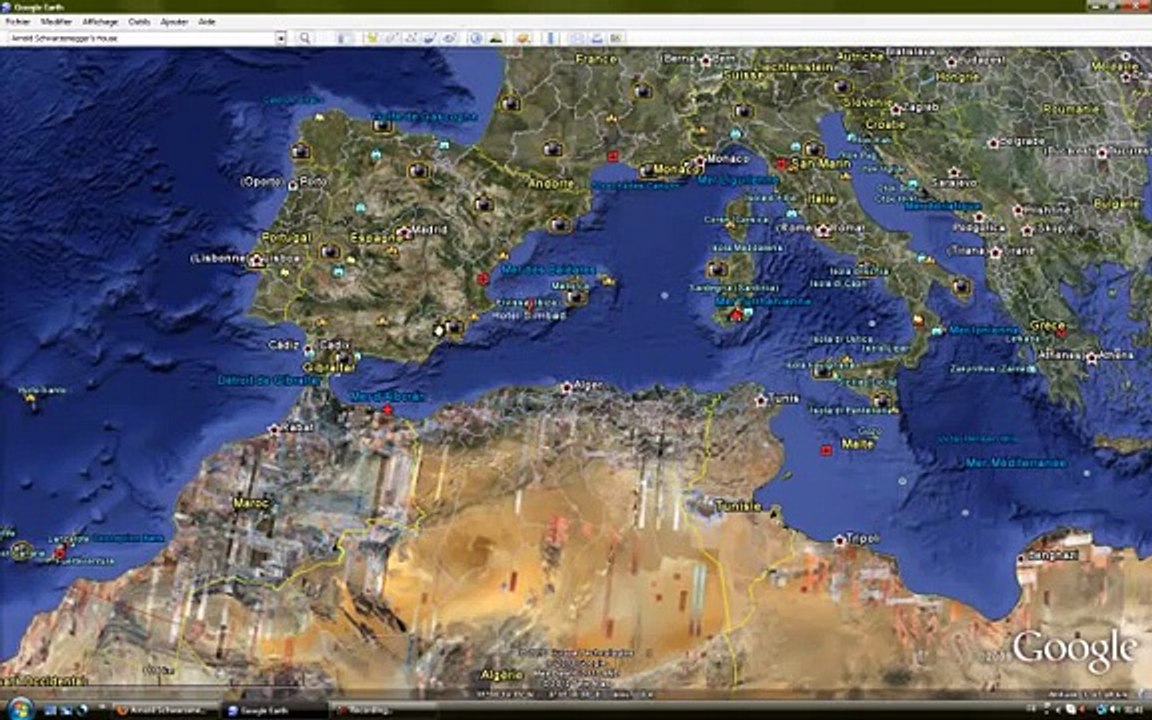1152x720 pixels.
Task: Click the Alger capital star marker
Action: (x=566, y=387)
